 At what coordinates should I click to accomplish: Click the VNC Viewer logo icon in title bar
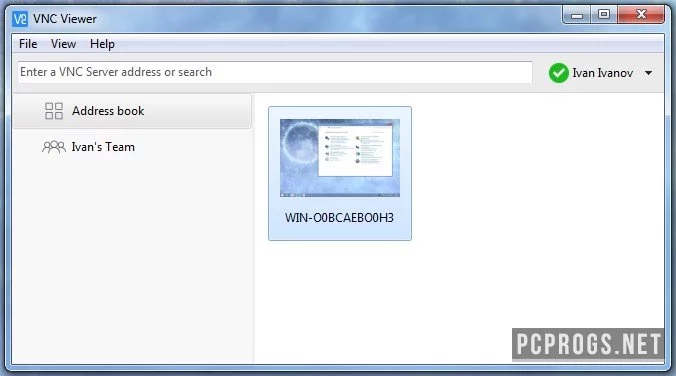click(x=20, y=19)
